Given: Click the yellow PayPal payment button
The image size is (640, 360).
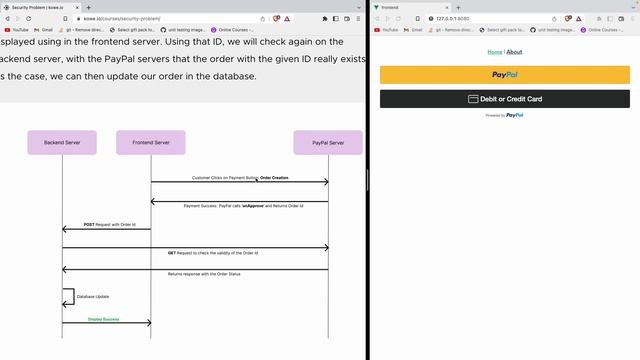Looking at the screenshot, I should [505, 75].
